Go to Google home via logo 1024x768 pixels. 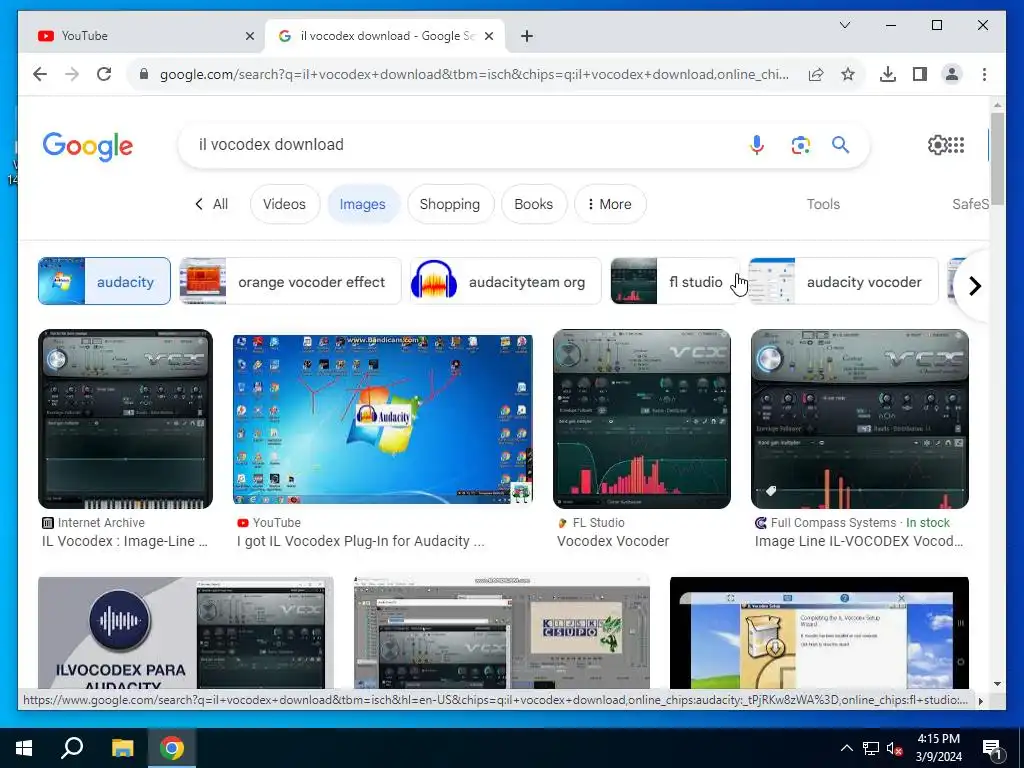tap(88, 146)
